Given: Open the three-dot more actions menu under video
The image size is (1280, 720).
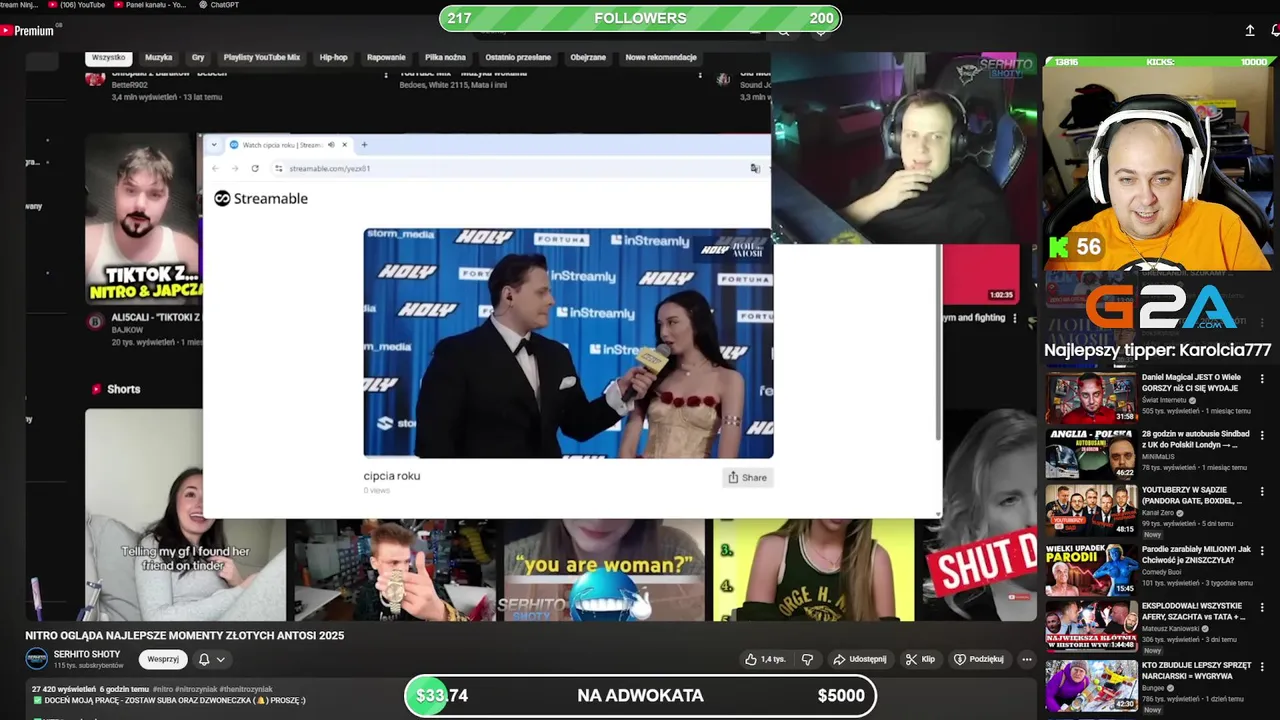Looking at the screenshot, I should coord(1026,659).
